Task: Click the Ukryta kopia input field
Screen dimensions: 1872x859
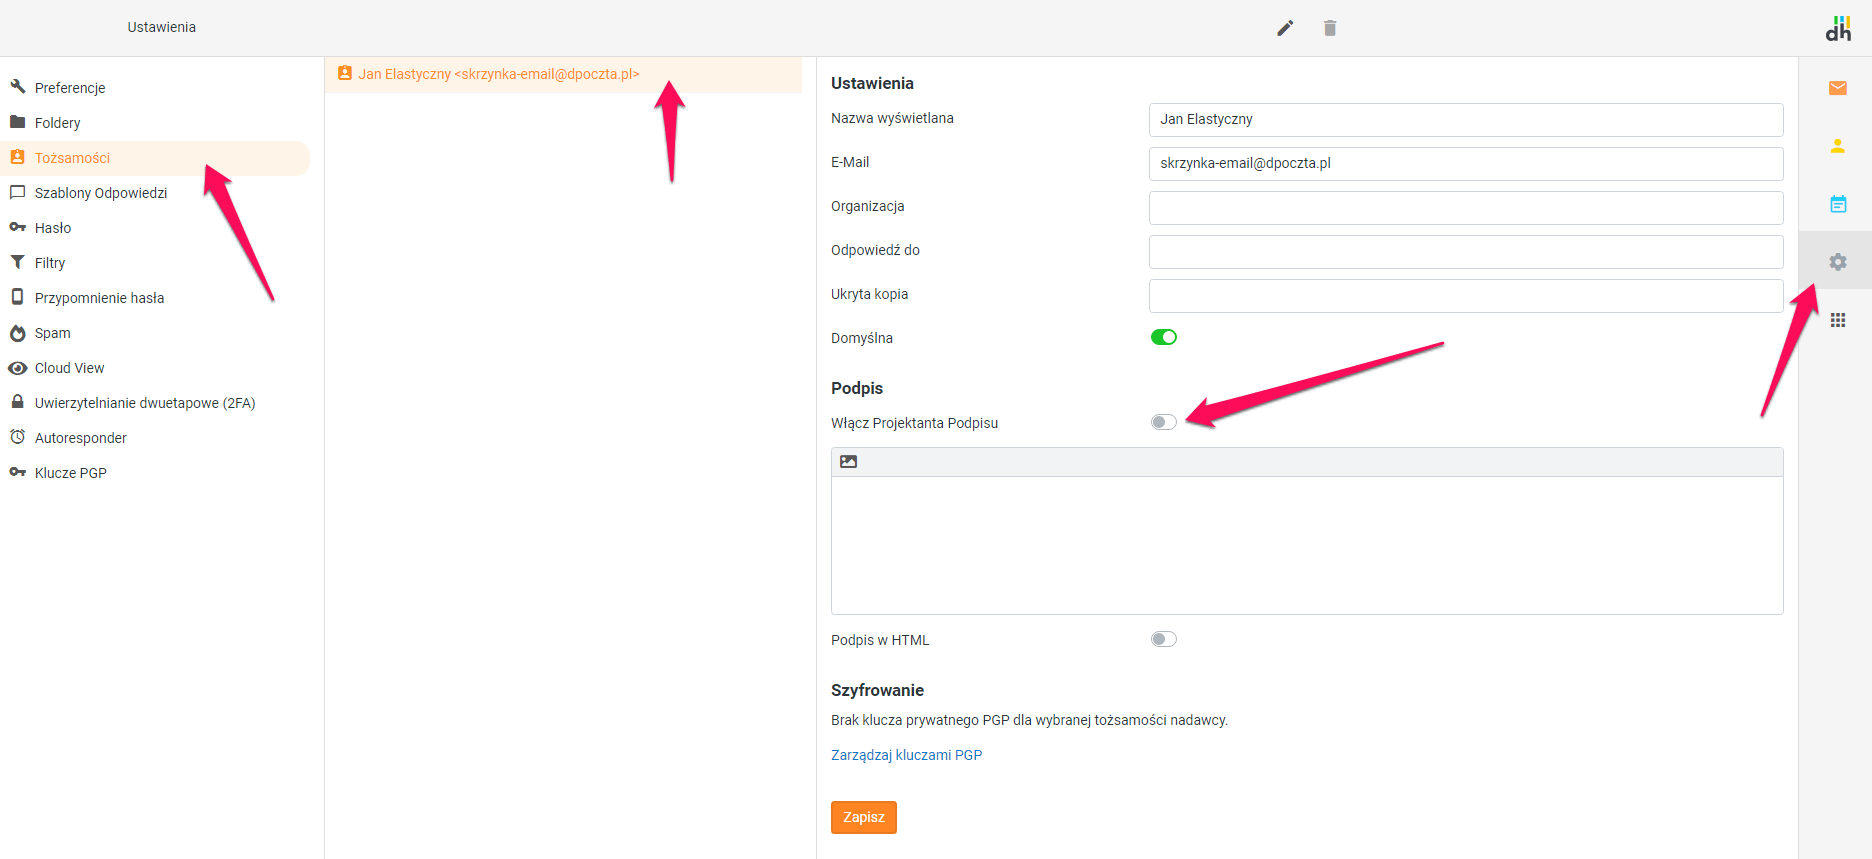Action: (1466, 295)
